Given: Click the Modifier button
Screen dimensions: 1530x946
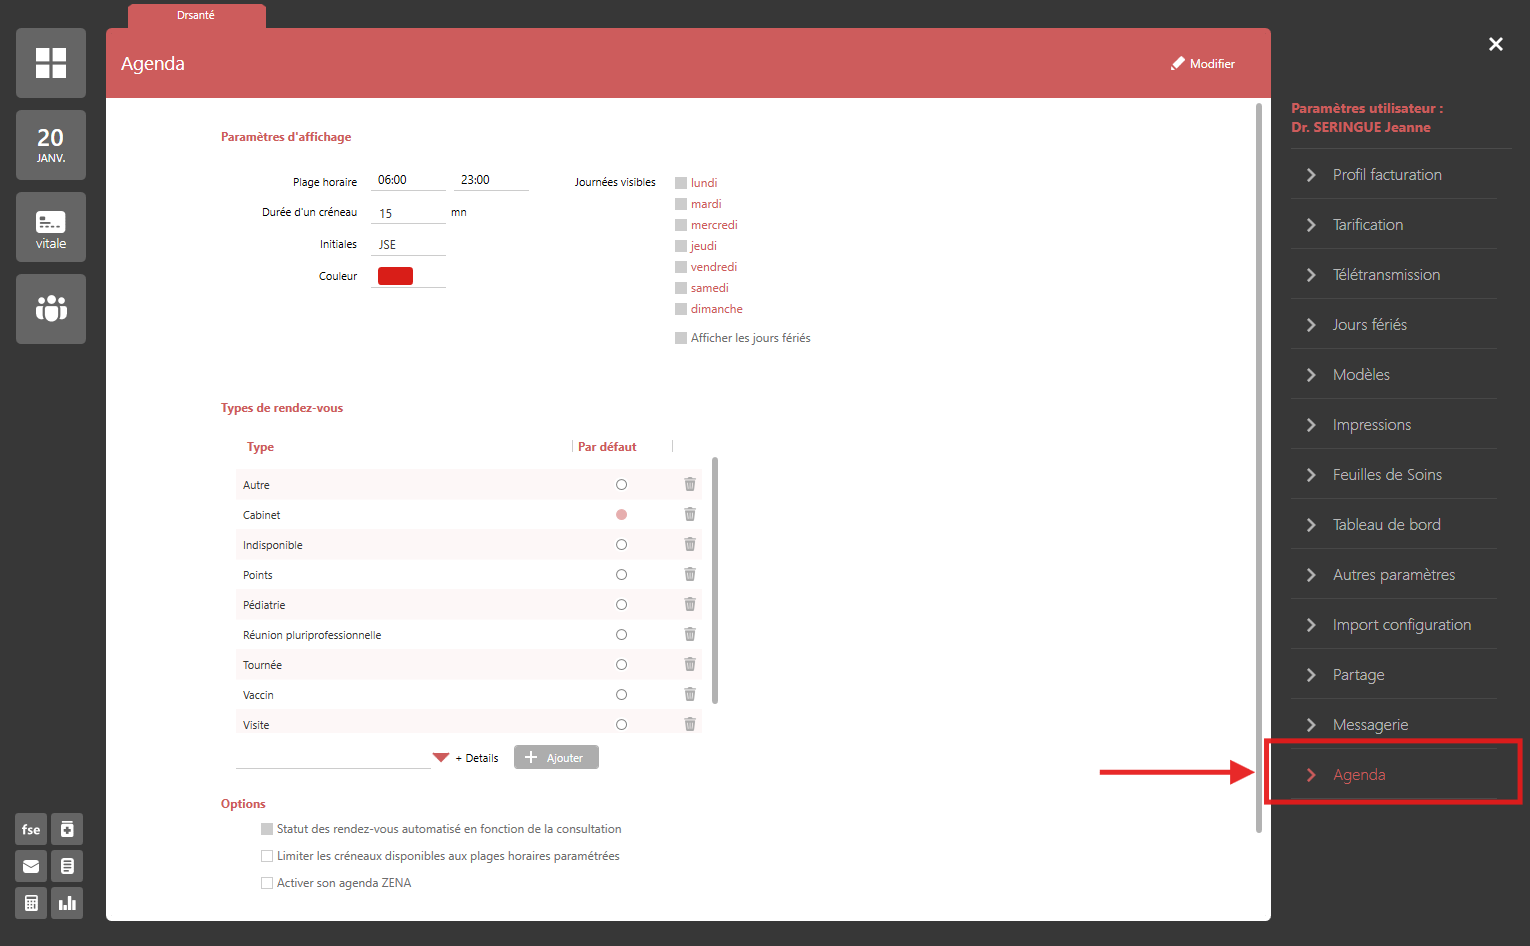Looking at the screenshot, I should tap(1203, 64).
